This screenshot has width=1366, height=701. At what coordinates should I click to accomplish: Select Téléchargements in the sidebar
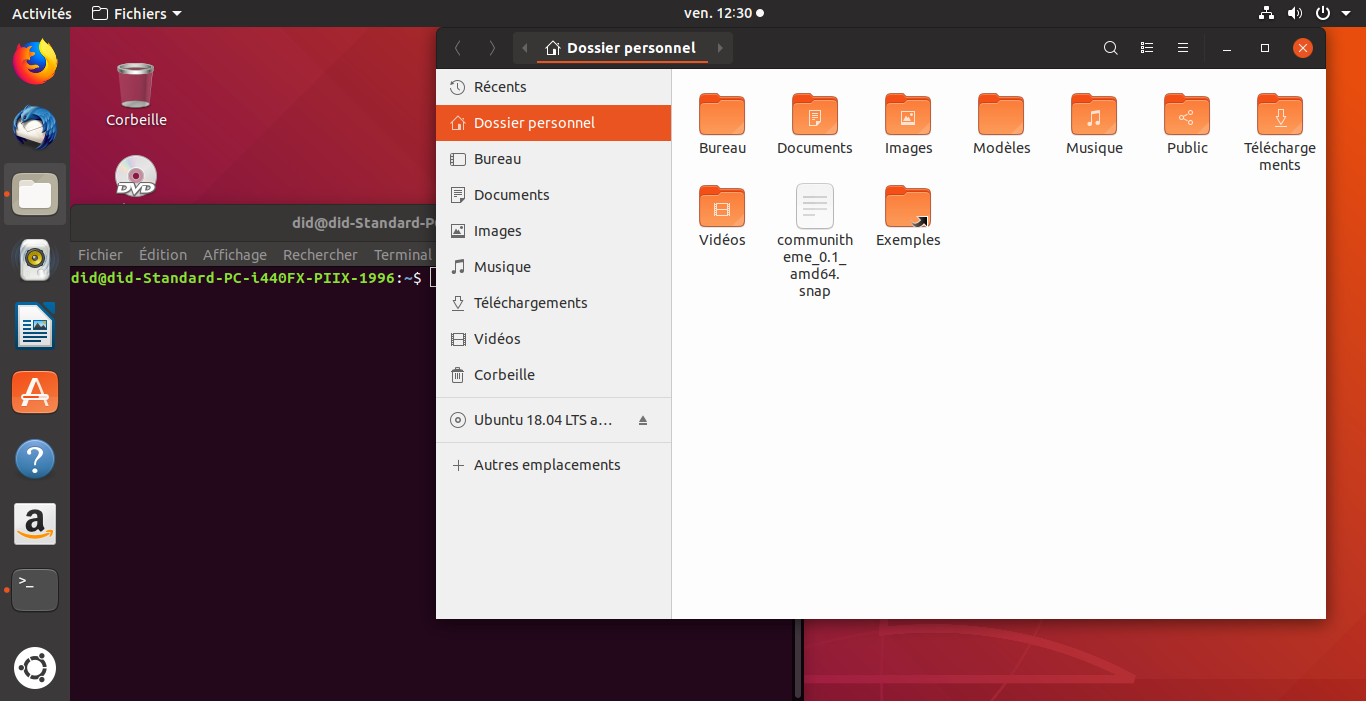553,303
